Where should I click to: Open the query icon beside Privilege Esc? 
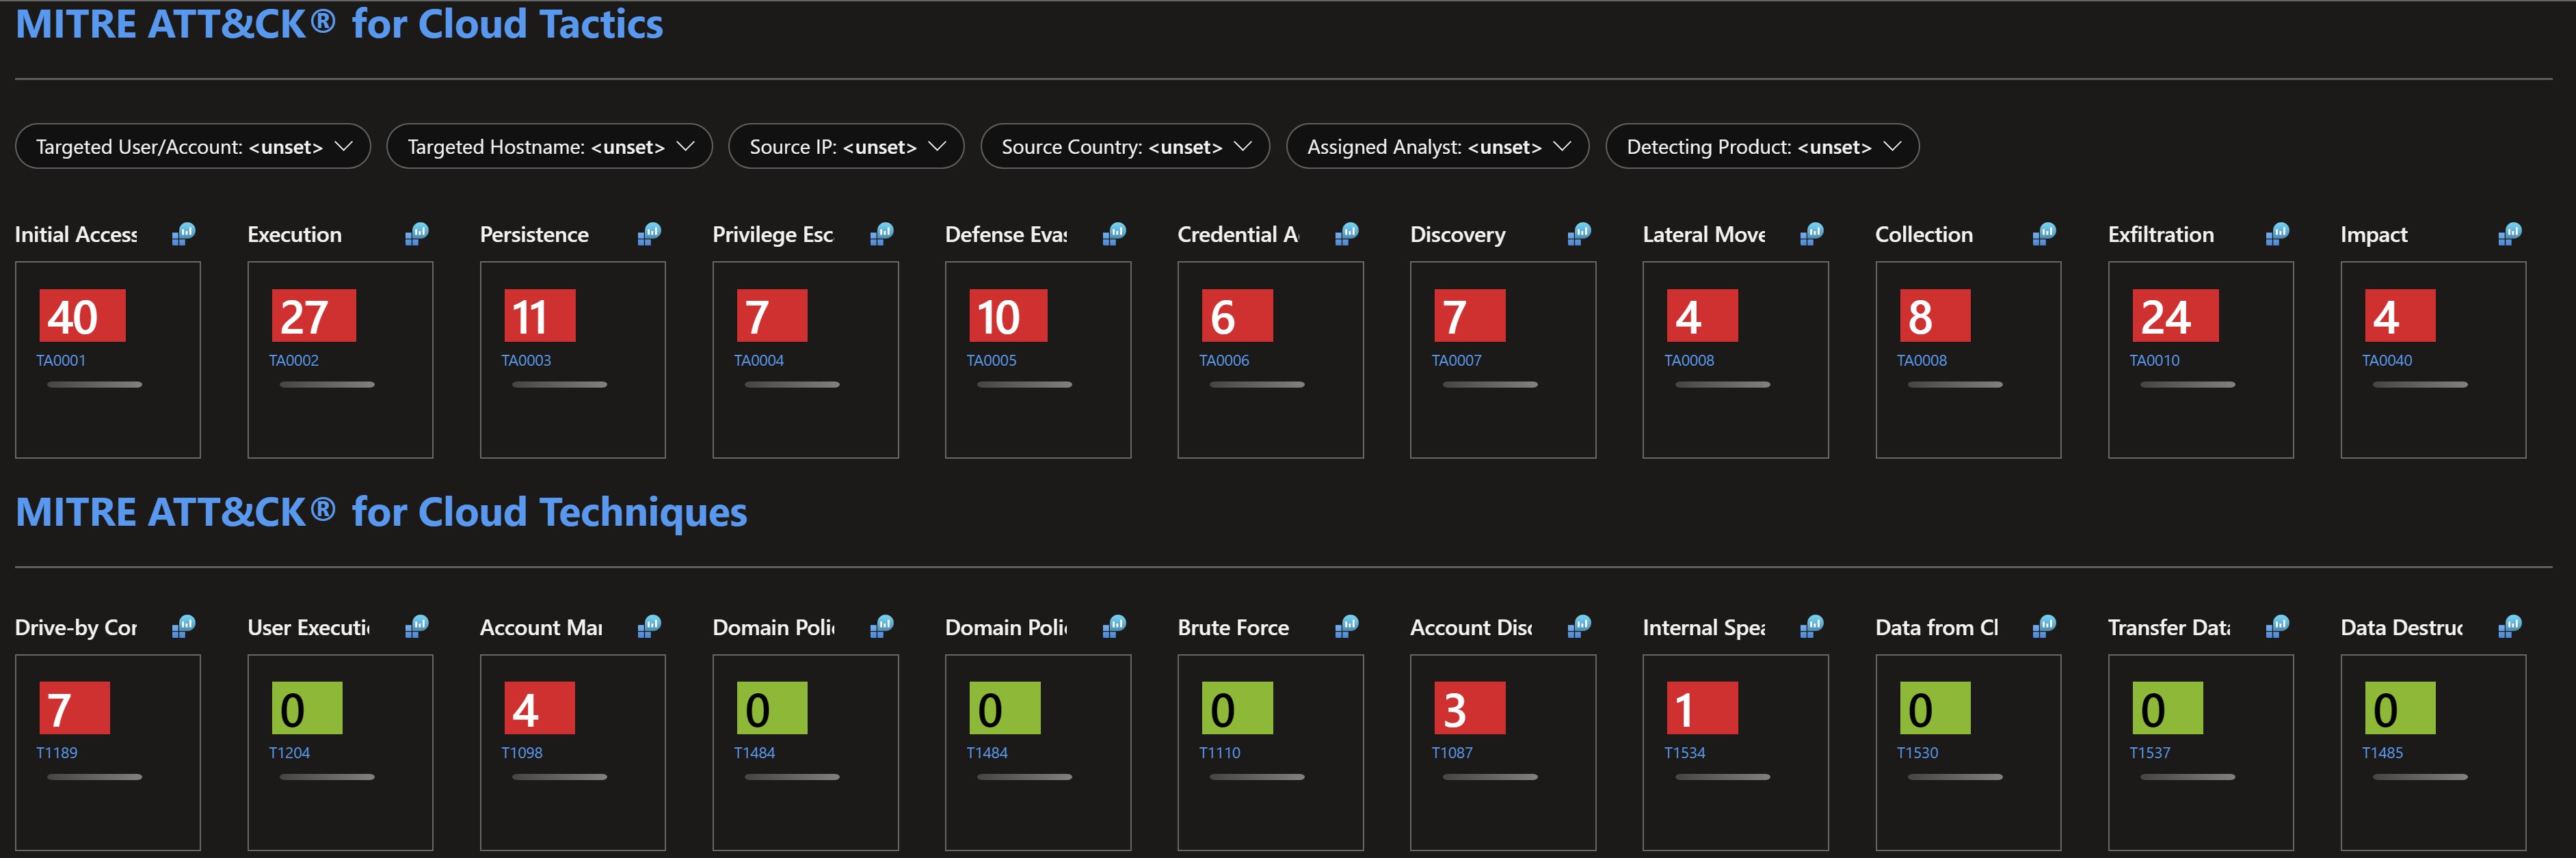[x=882, y=234]
